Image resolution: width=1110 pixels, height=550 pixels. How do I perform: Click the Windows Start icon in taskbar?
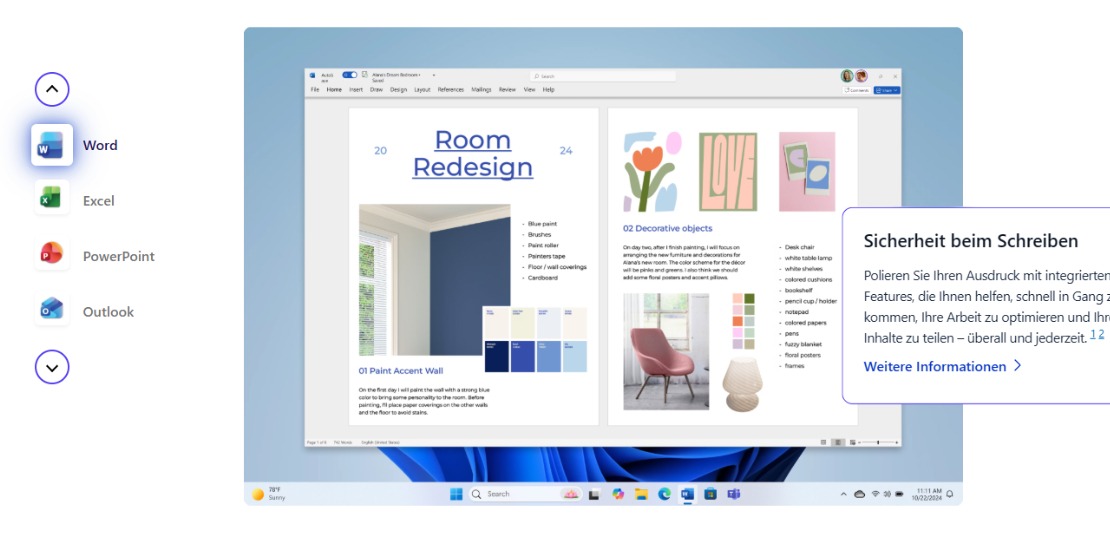(456, 494)
